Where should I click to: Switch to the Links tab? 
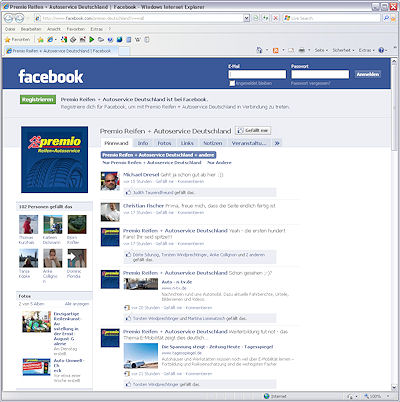point(187,143)
